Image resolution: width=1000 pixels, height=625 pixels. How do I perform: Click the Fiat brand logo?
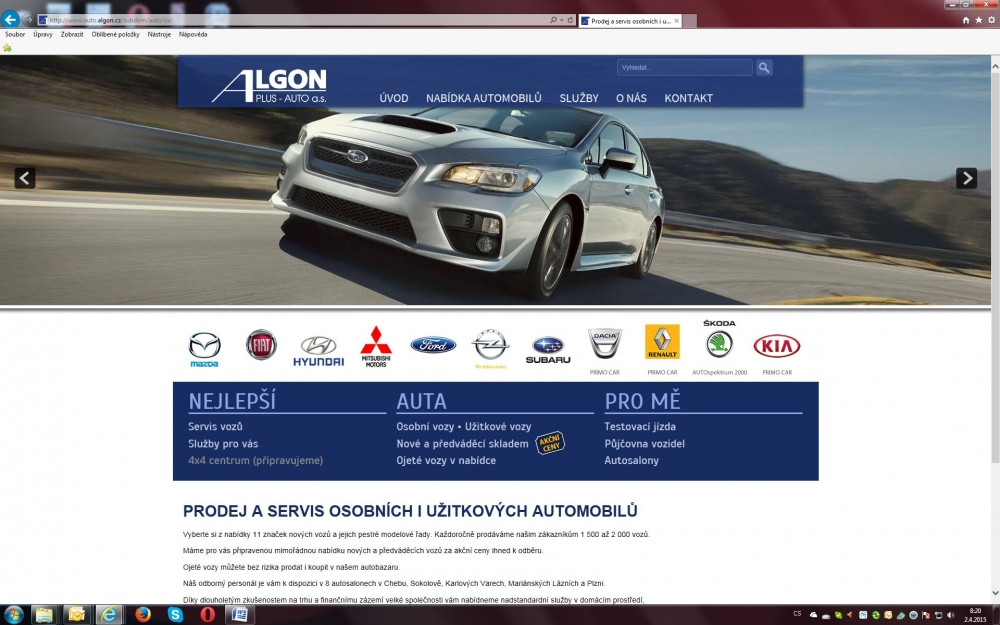[261, 345]
